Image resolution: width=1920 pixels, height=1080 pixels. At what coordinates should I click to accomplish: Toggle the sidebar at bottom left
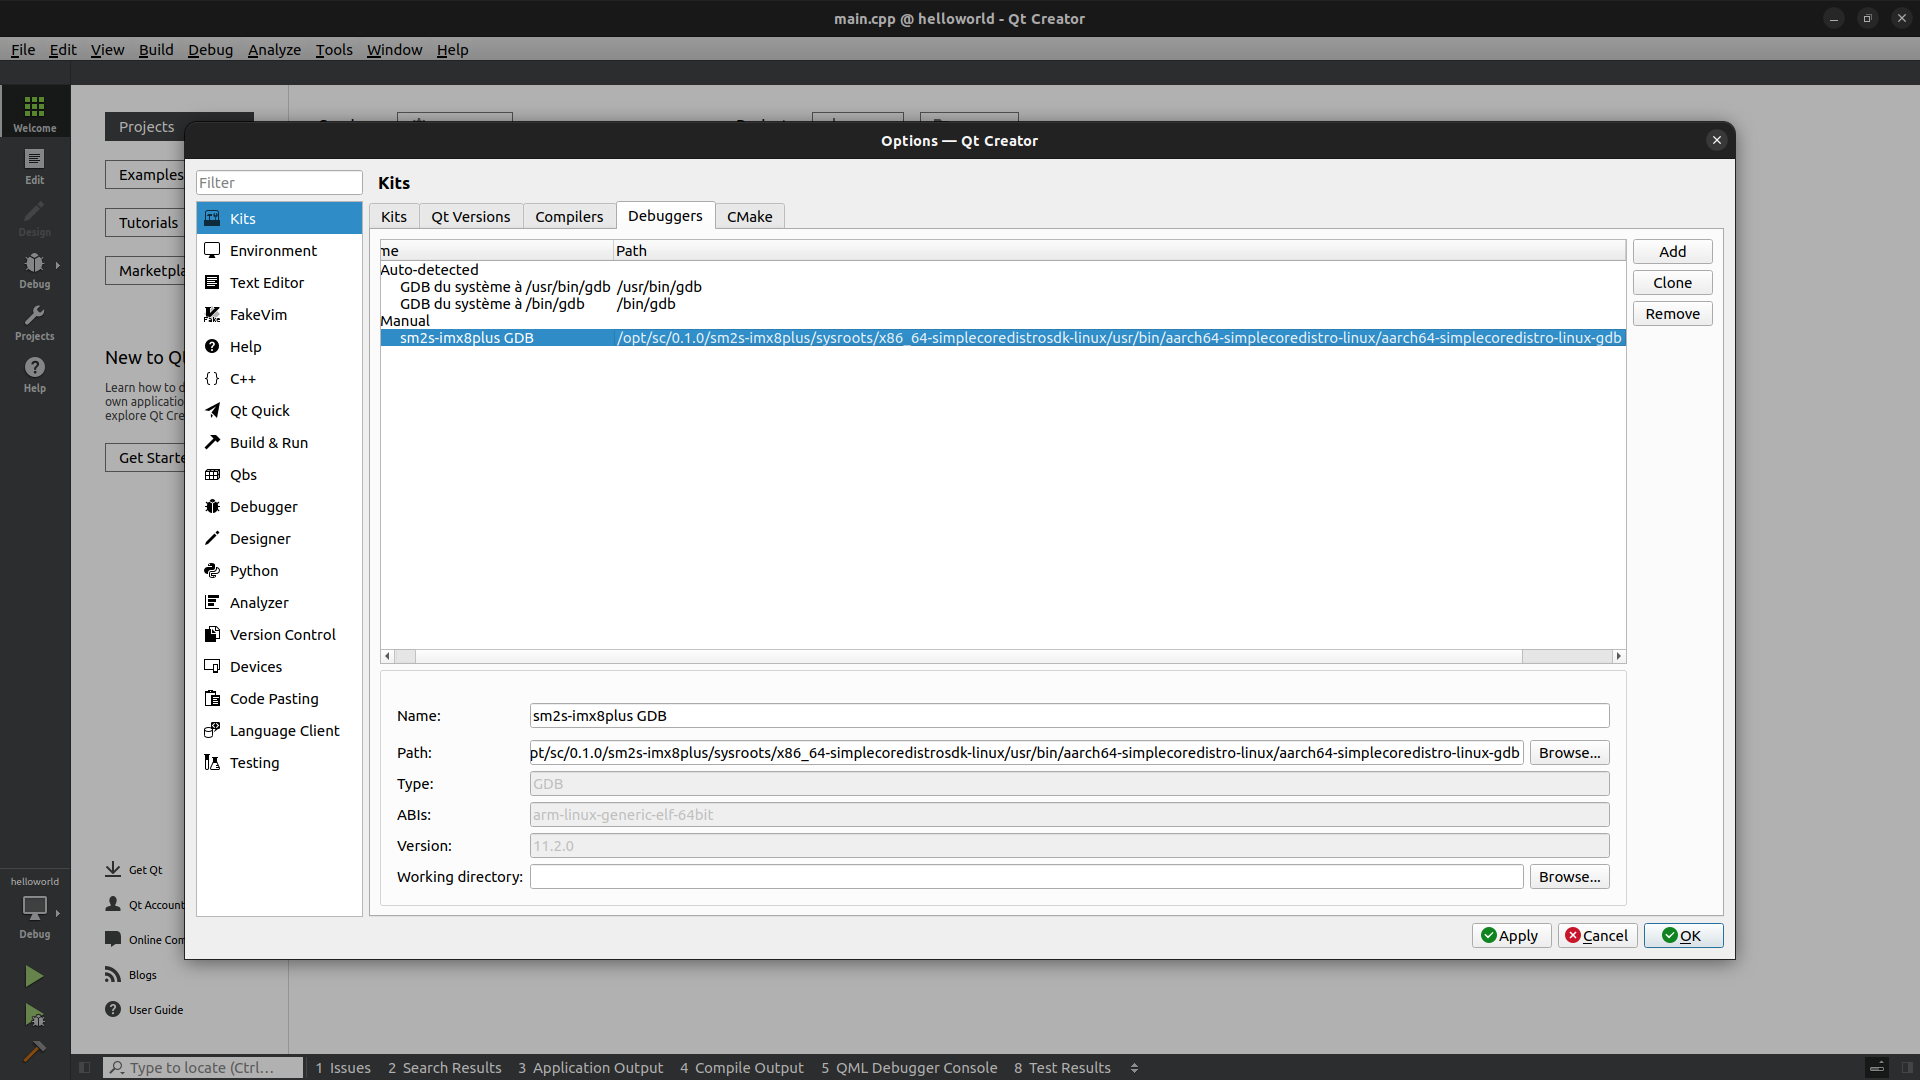85,1068
